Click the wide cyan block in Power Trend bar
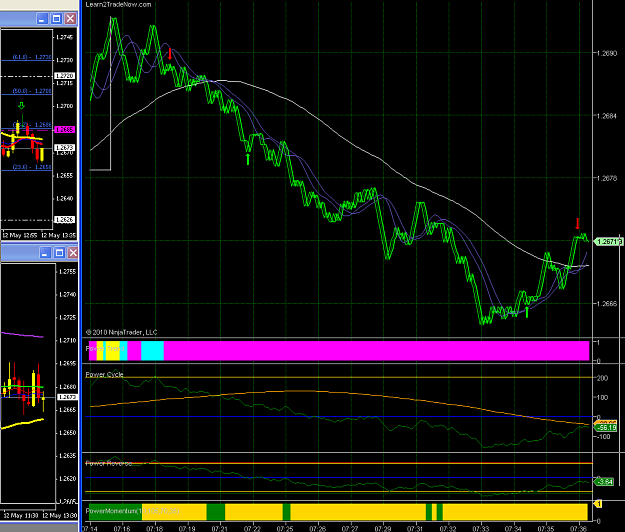 coord(152,351)
